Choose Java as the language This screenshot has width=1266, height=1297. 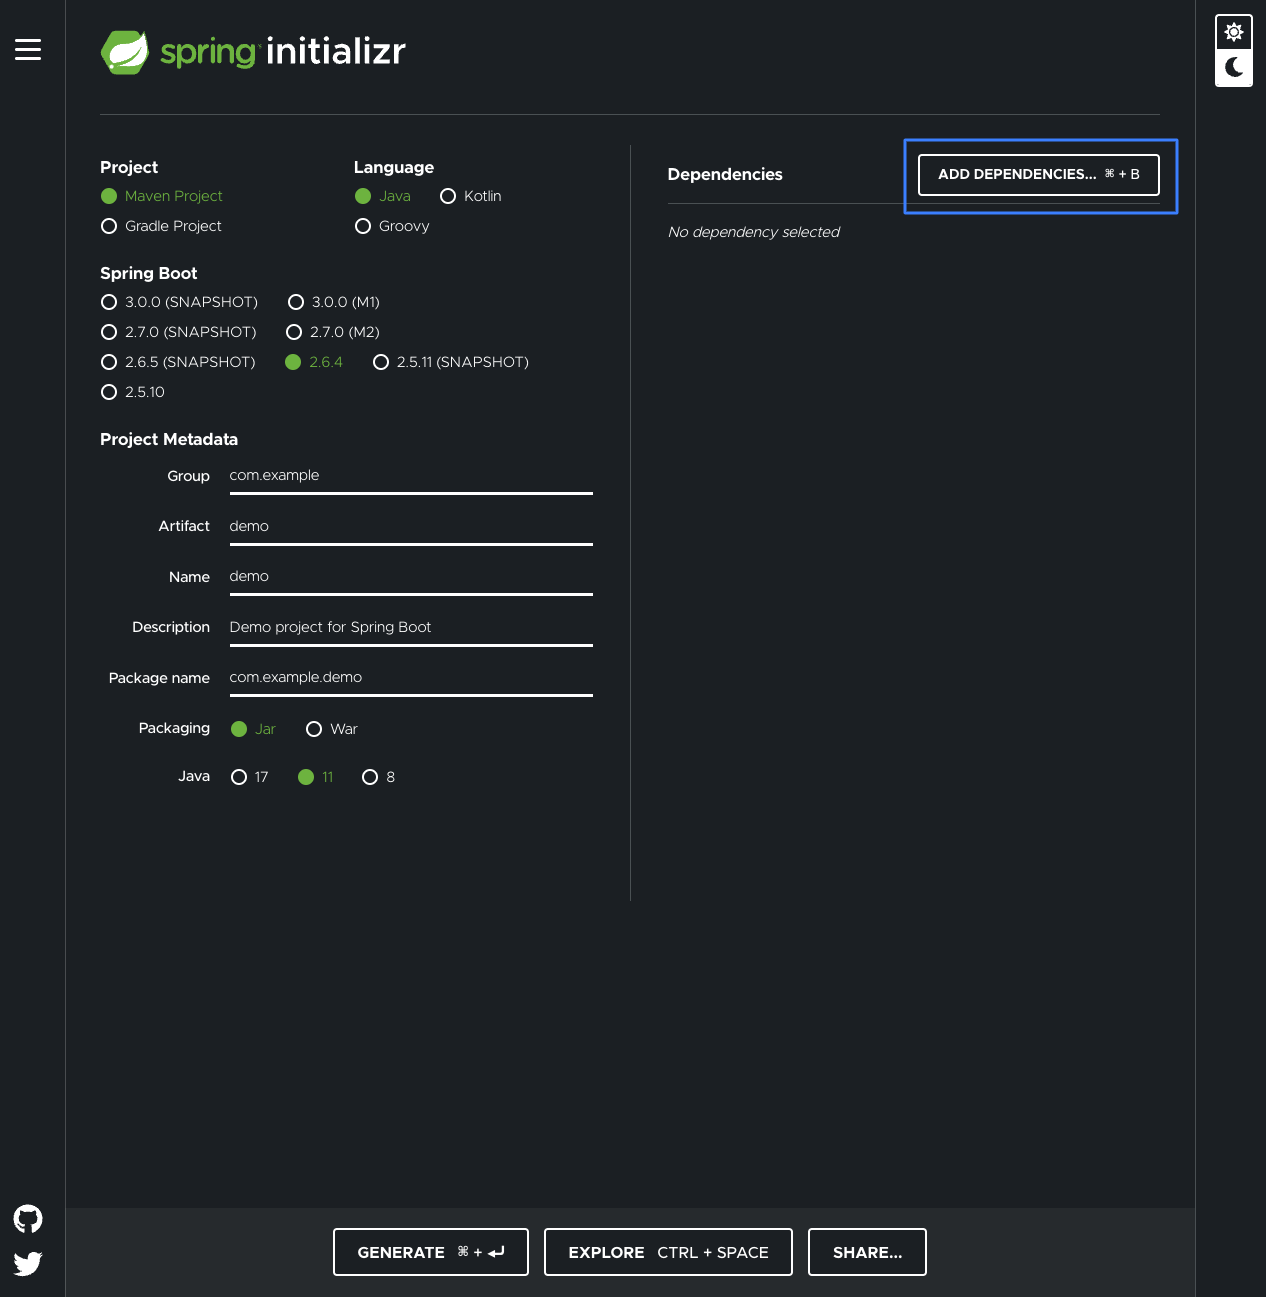pyautogui.click(x=383, y=196)
